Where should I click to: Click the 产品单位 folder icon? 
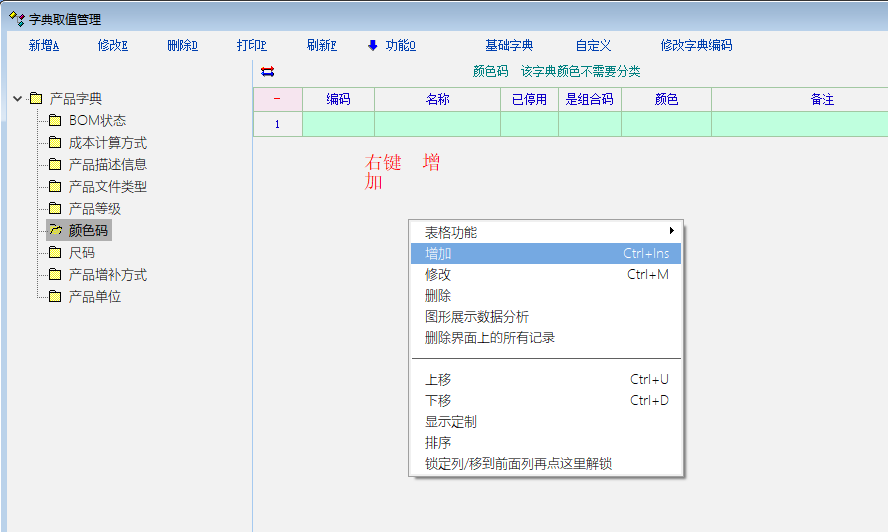(x=55, y=296)
